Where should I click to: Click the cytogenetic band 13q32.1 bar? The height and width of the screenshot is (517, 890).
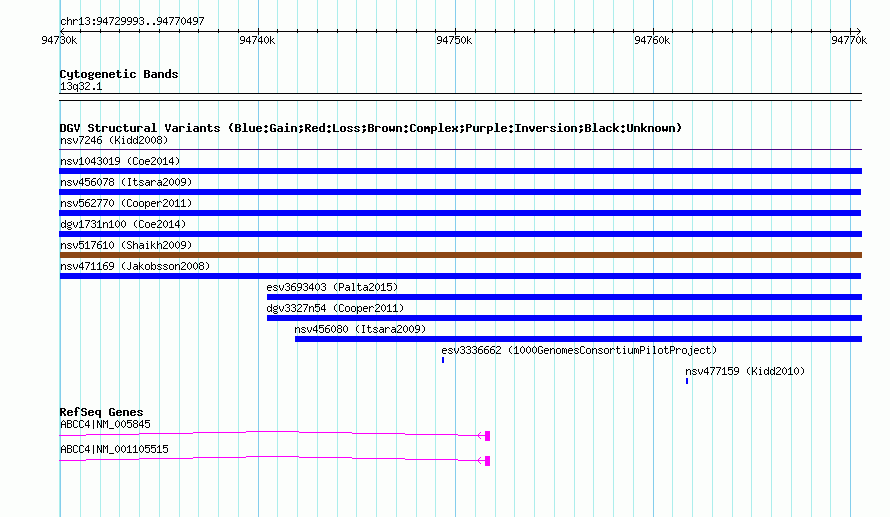(461, 97)
